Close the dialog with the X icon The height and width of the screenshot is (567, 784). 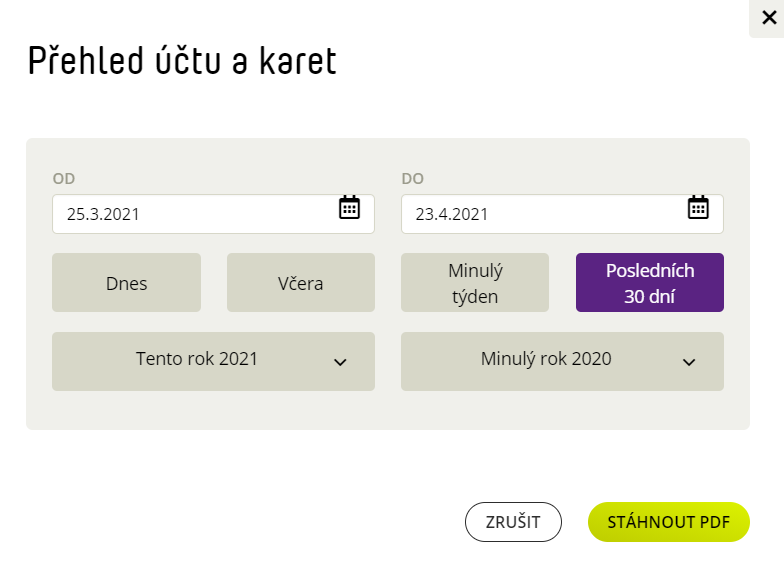coord(768,18)
